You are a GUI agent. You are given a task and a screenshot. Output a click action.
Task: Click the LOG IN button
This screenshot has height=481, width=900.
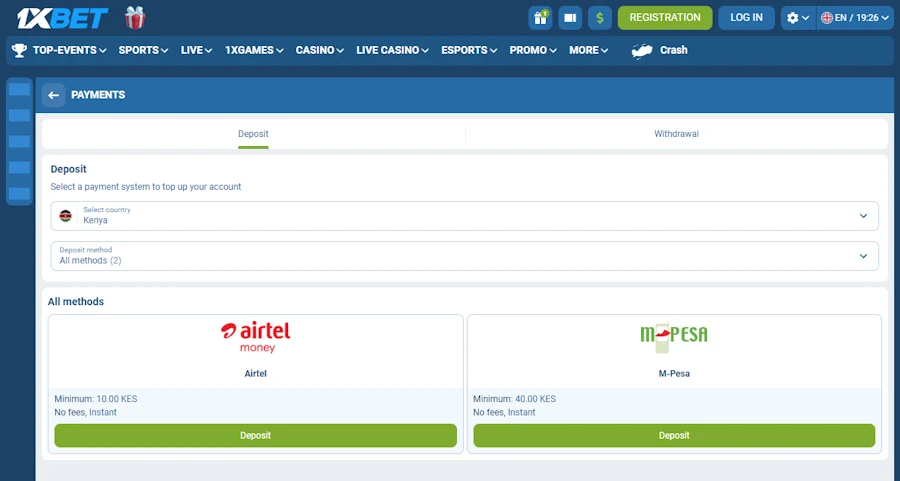(746, 18)
